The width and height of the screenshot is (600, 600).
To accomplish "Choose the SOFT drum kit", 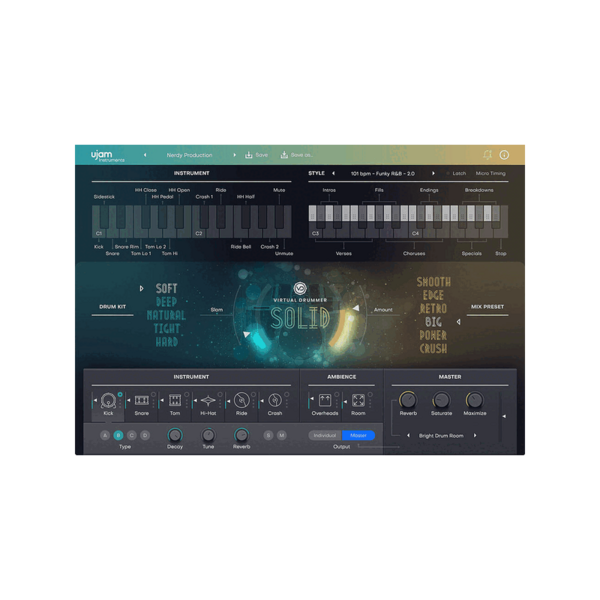I will (x=166, y=288).
